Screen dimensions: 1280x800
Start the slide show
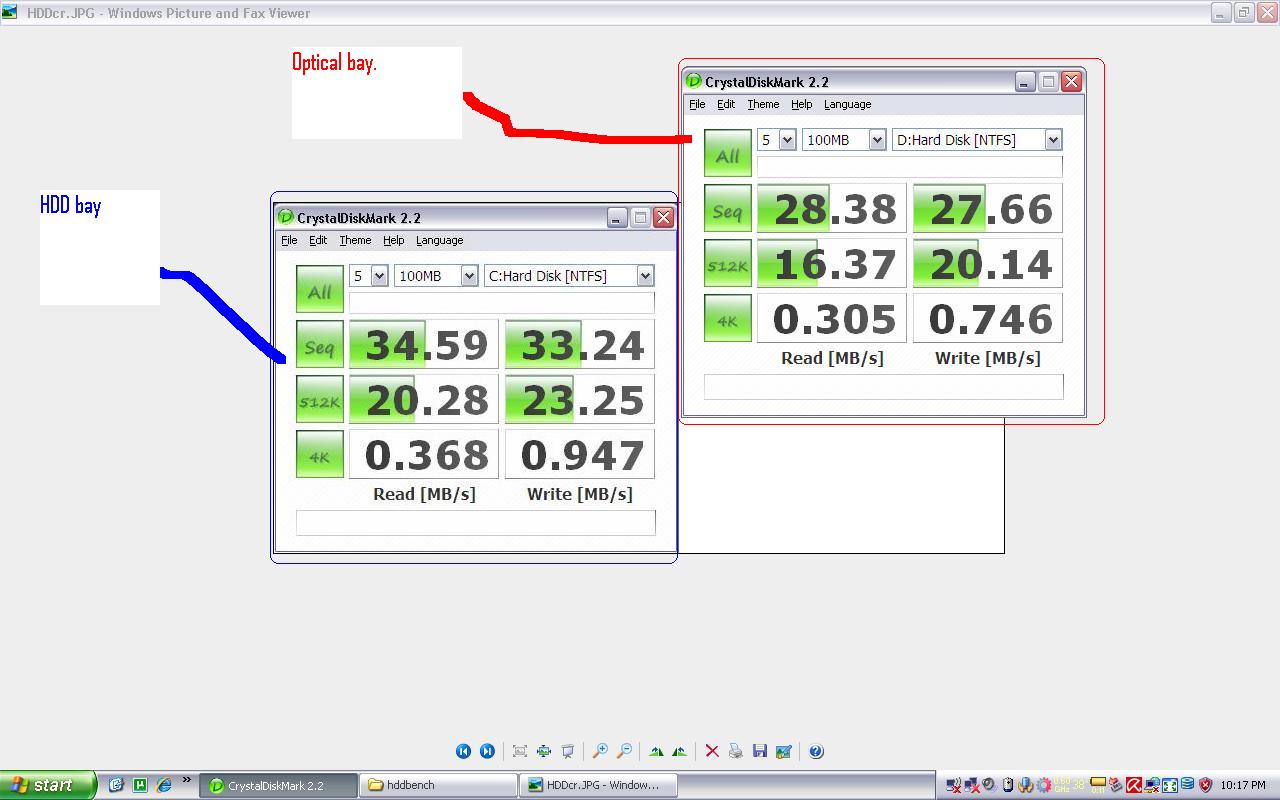click(x=568, y=751)
